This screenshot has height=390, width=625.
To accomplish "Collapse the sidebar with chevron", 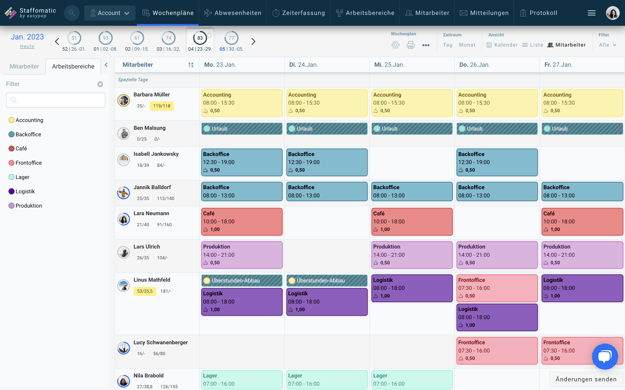I will (106, 65).
